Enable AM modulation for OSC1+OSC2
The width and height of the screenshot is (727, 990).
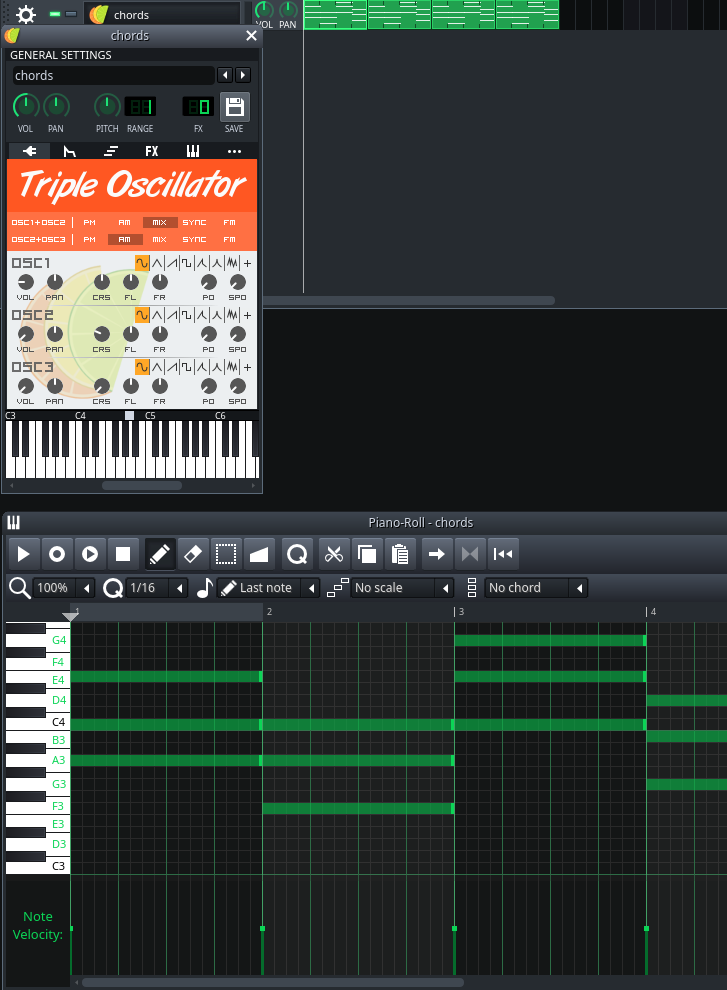[124, 222]
